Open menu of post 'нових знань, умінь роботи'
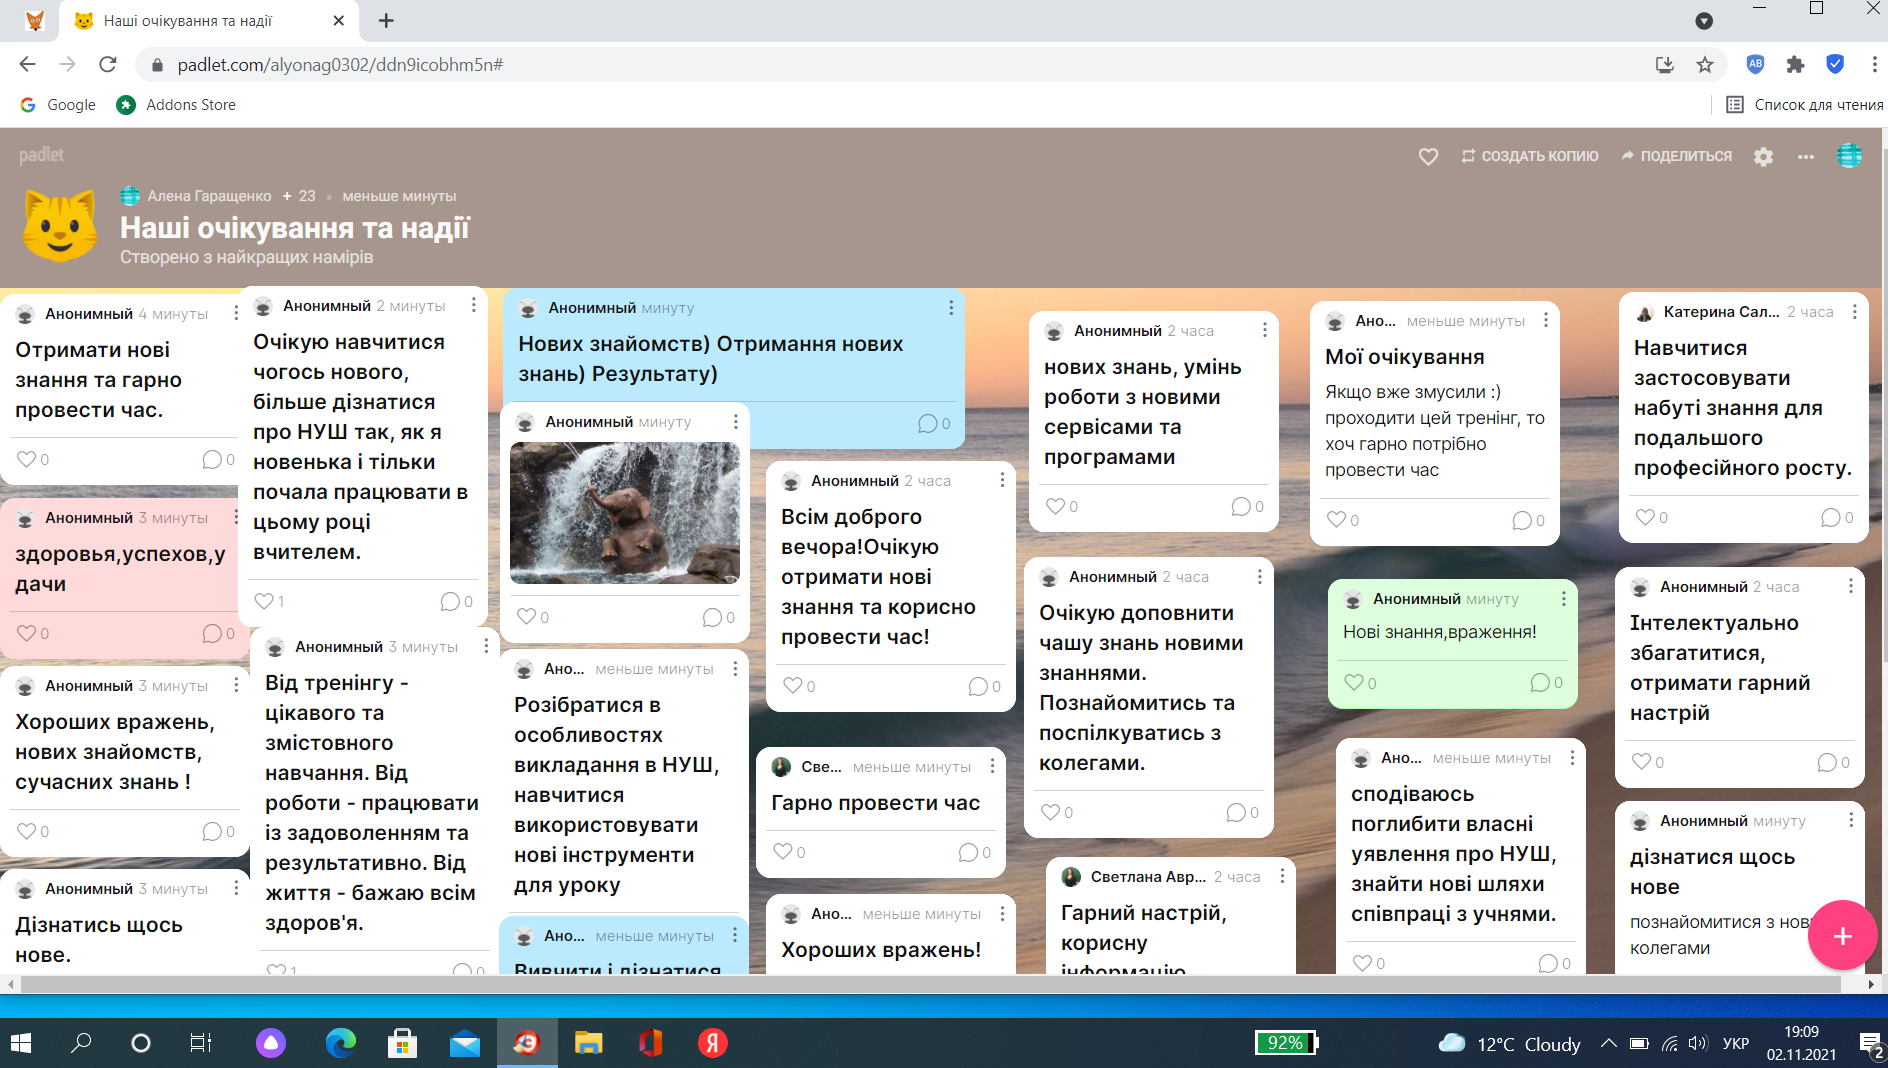 click(x=1265, y=330)
